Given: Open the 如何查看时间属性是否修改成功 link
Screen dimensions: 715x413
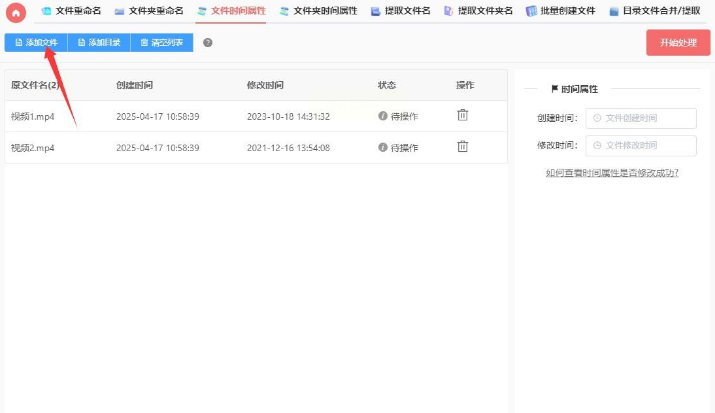Looking at the screenshot, I should coord(612,173).
